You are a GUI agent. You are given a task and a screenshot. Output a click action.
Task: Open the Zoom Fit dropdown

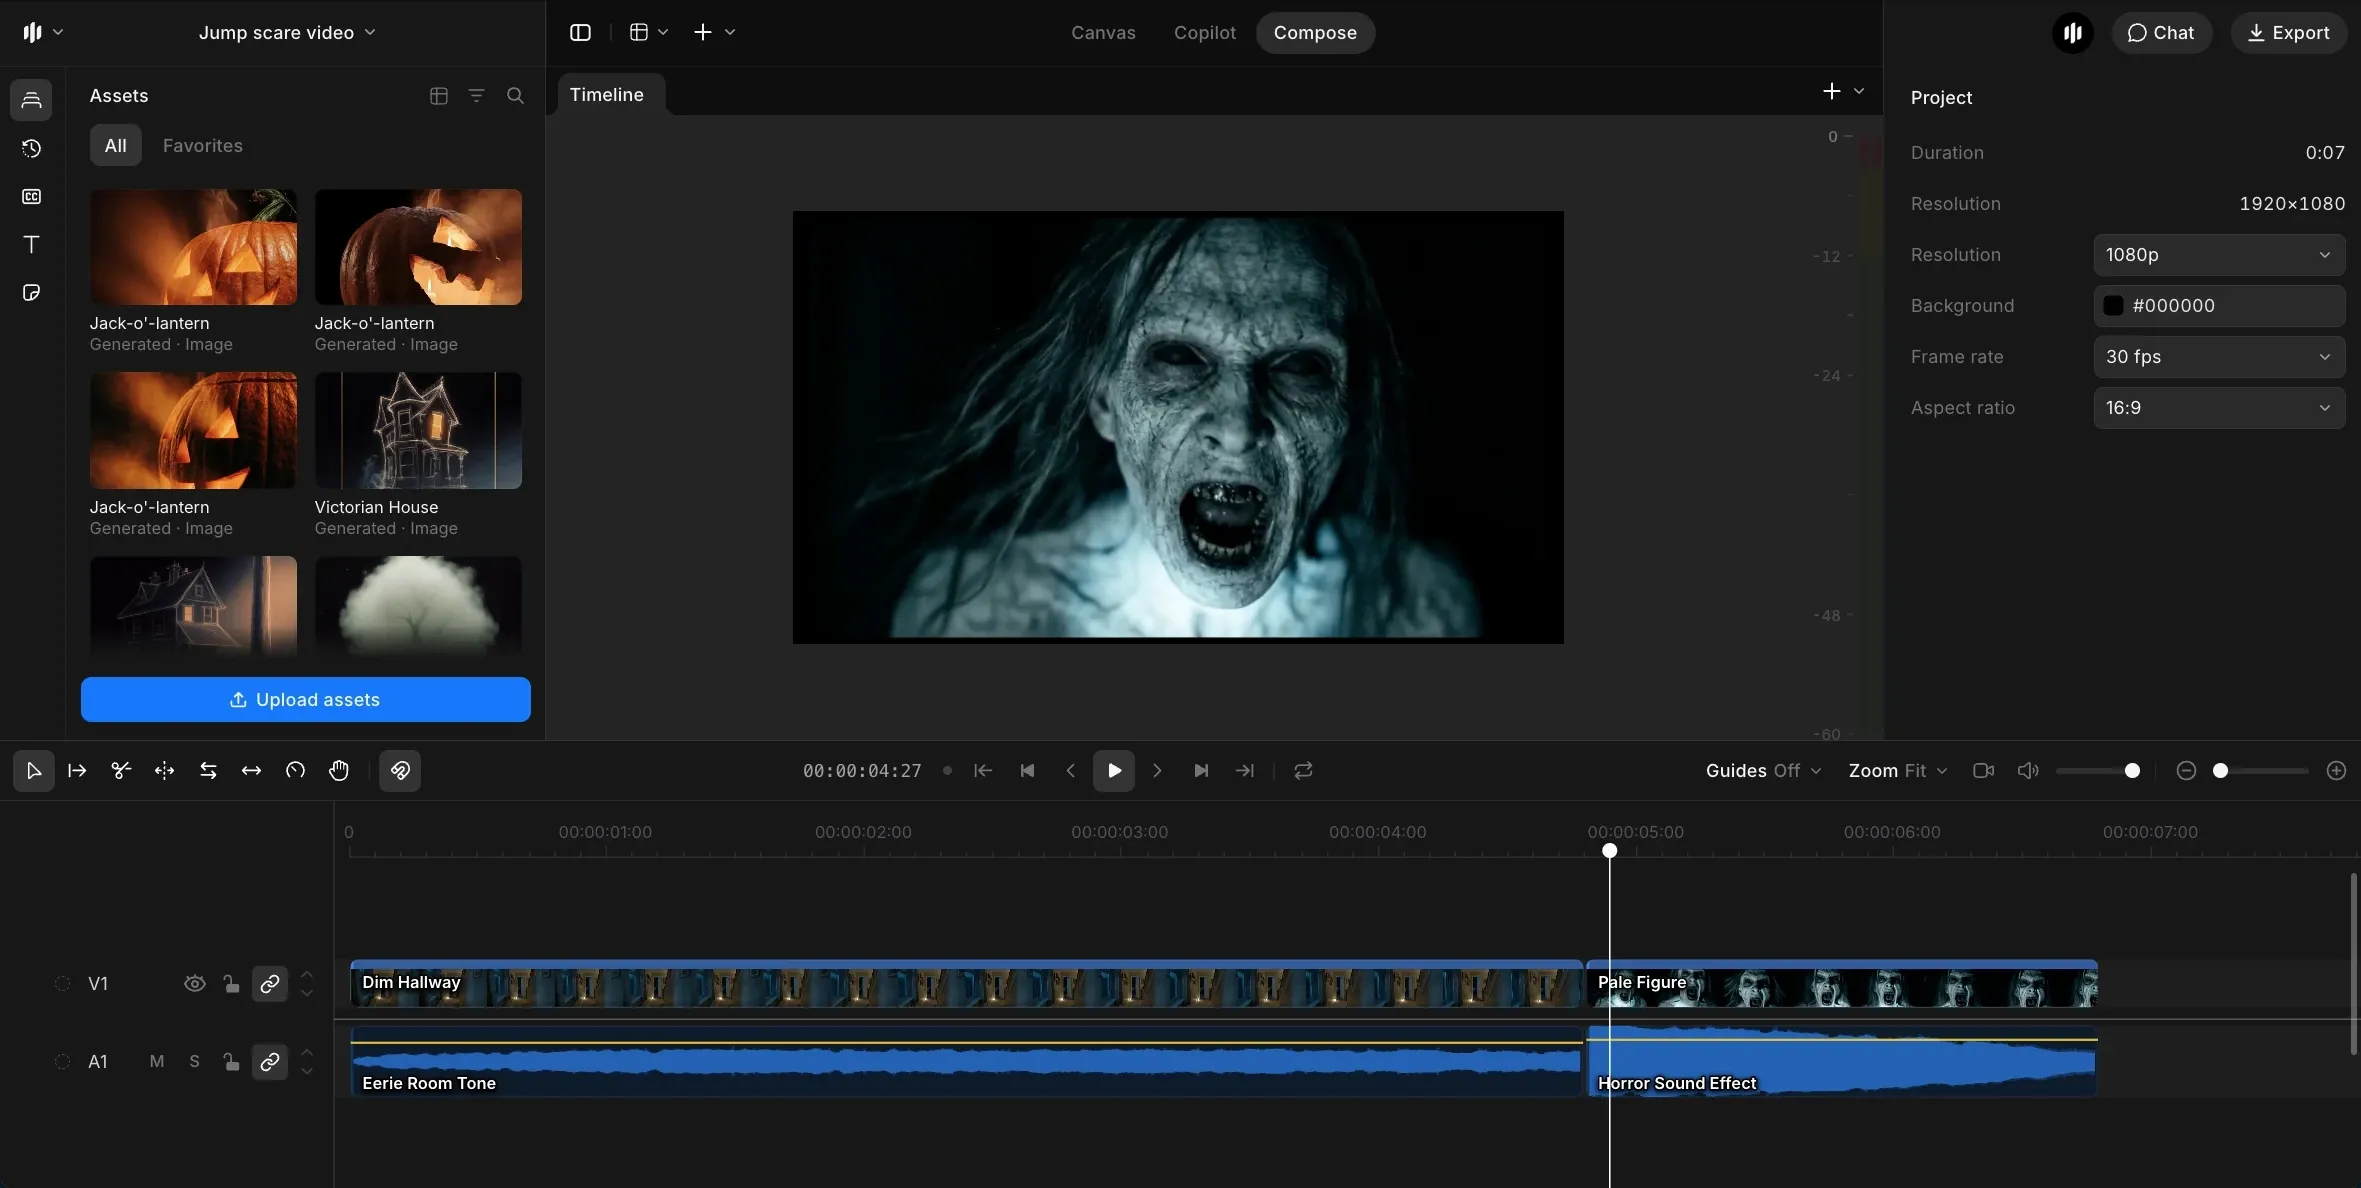[x=1898, y=770]
